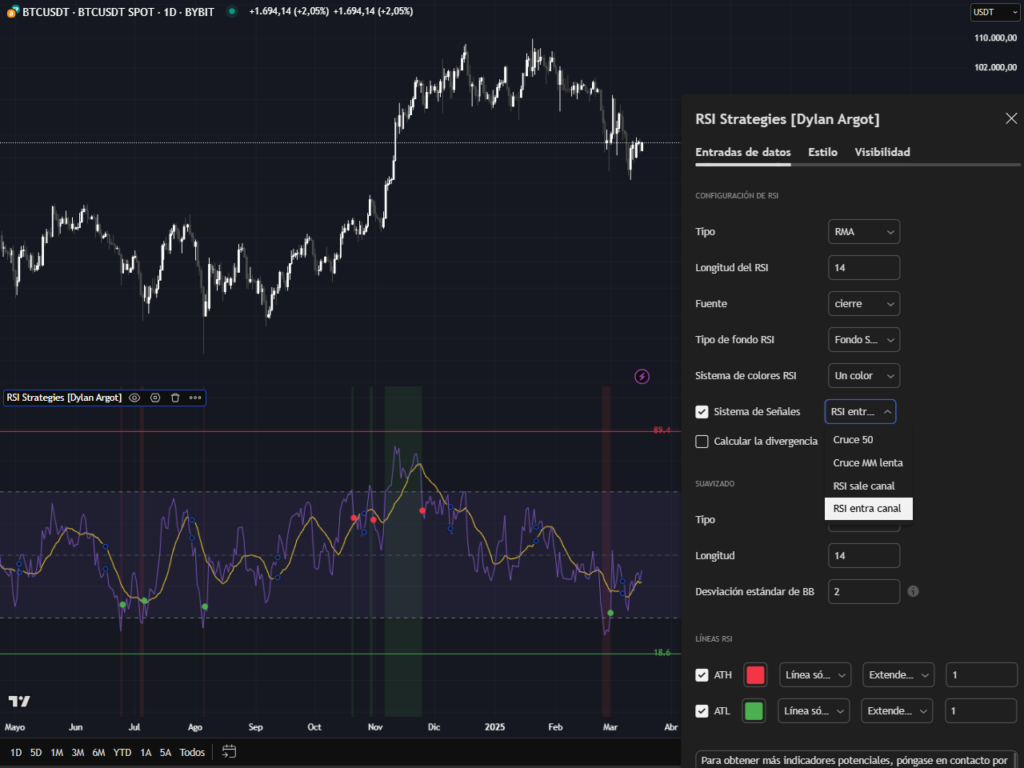Set chart range to 5A

166,752
